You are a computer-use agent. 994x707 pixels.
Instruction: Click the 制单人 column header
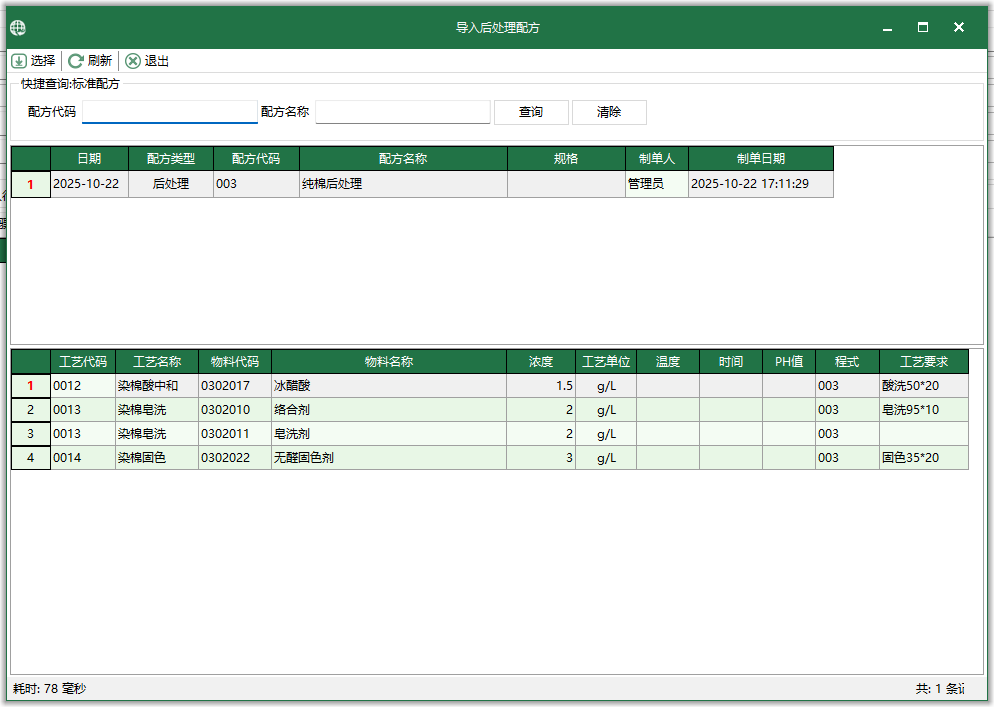pos(647,158)
